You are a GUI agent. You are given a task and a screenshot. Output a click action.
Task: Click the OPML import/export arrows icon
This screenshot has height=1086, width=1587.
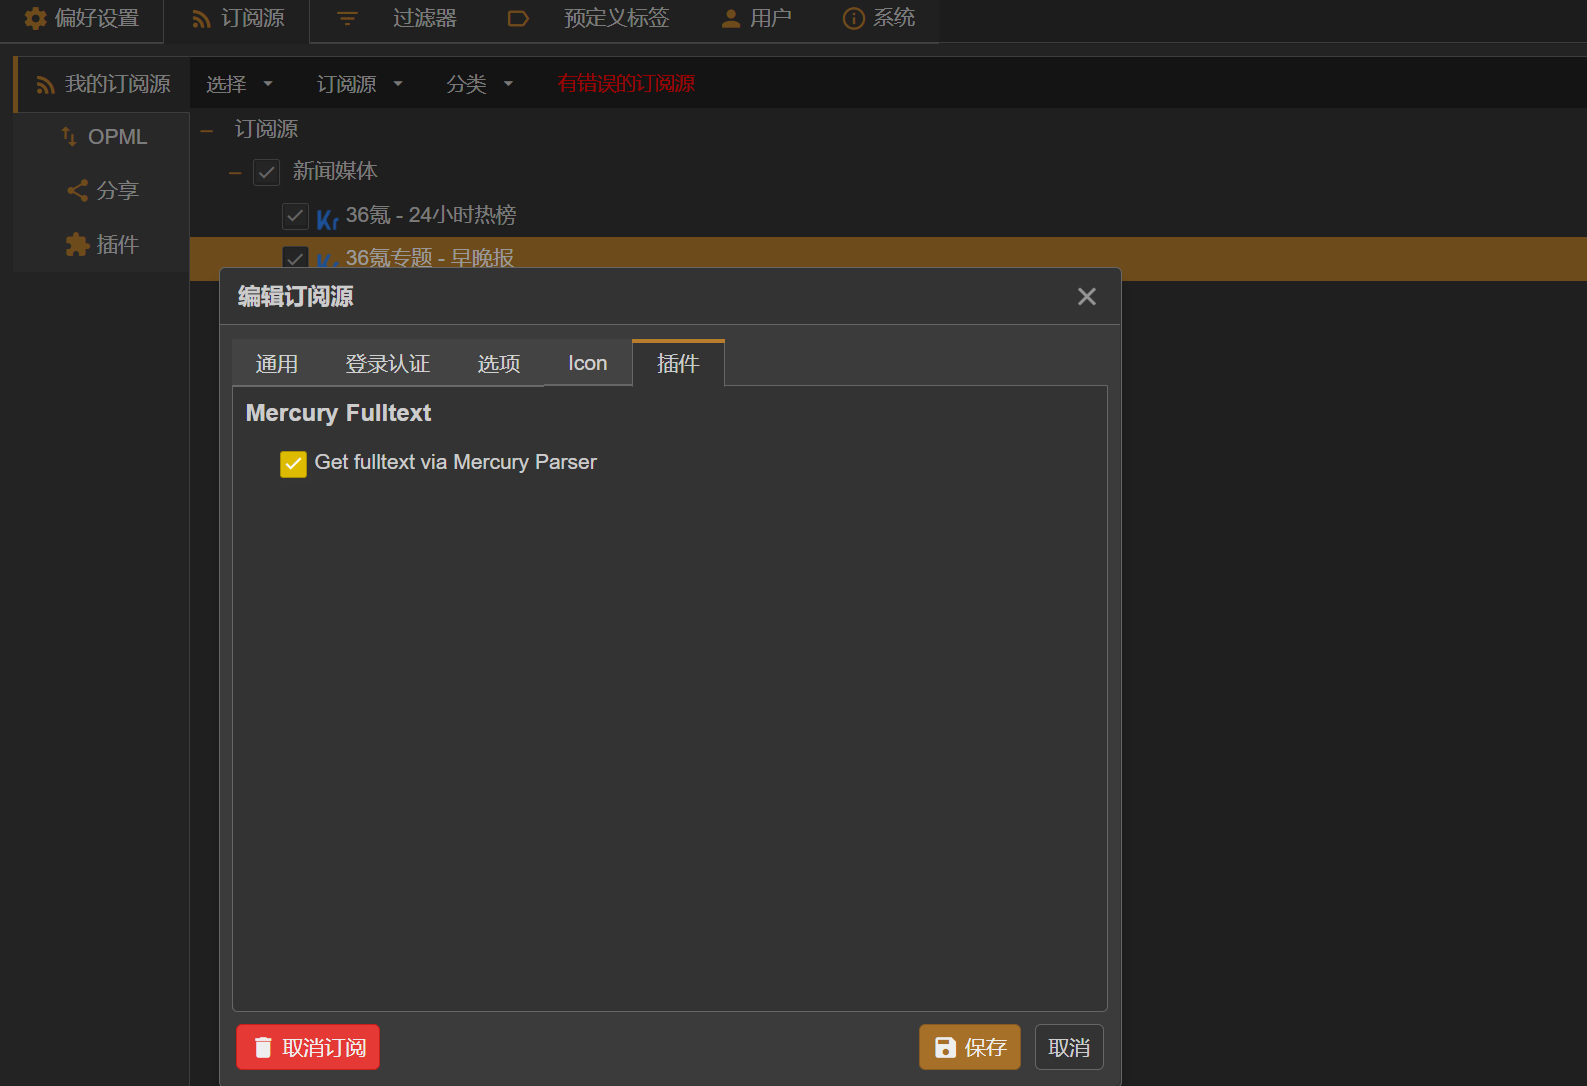[69, 137]
